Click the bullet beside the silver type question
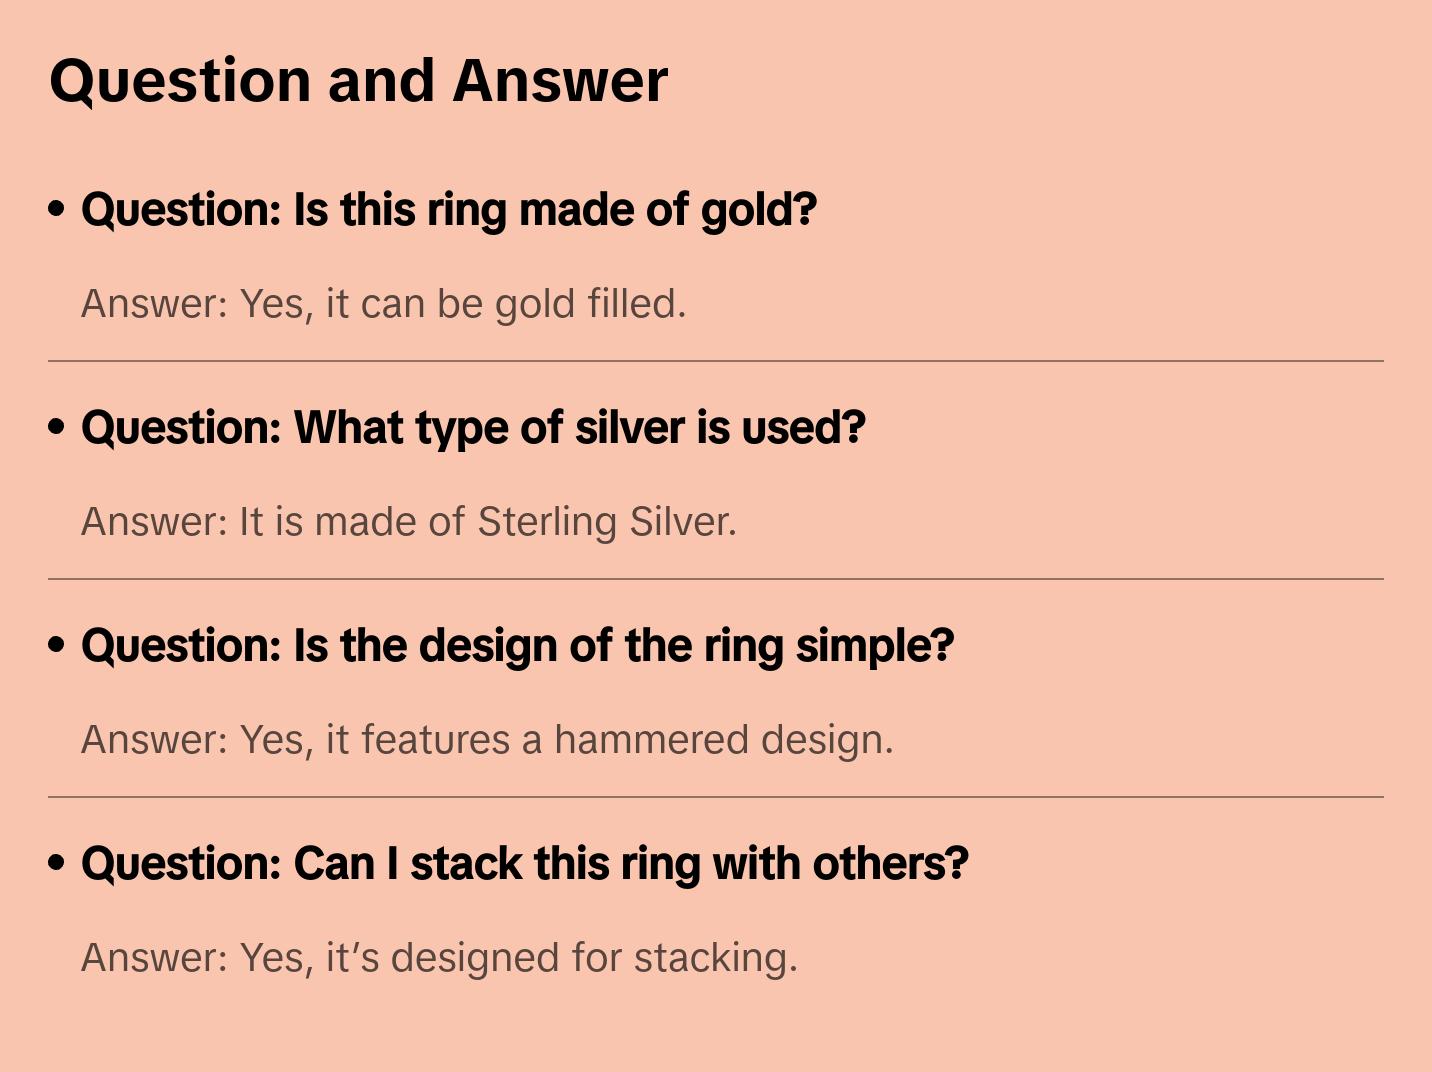Screen dimensions: 1432x1072 click(x=57, y=427)
